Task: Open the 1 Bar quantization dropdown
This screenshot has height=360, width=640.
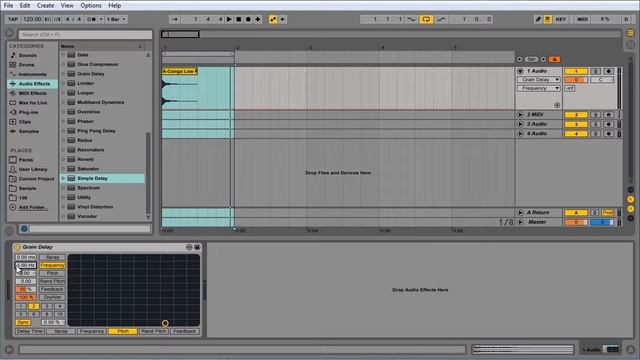Action: [x=116, y=19]
